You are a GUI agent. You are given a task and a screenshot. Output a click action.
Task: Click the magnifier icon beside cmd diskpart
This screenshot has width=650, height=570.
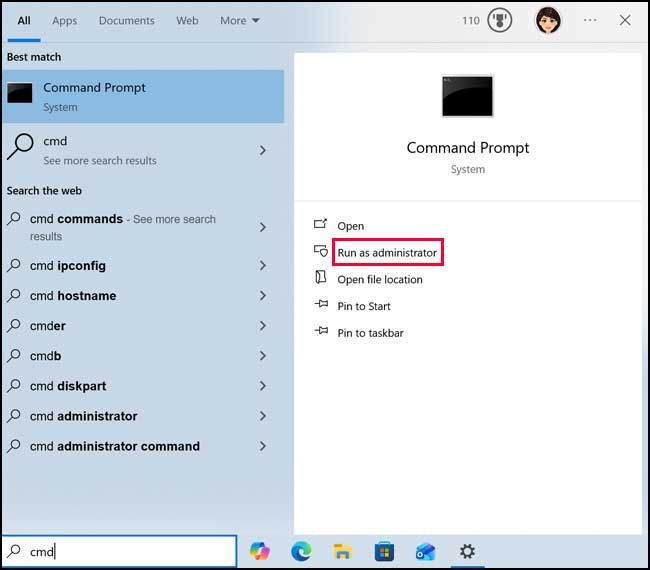(14, 386)
